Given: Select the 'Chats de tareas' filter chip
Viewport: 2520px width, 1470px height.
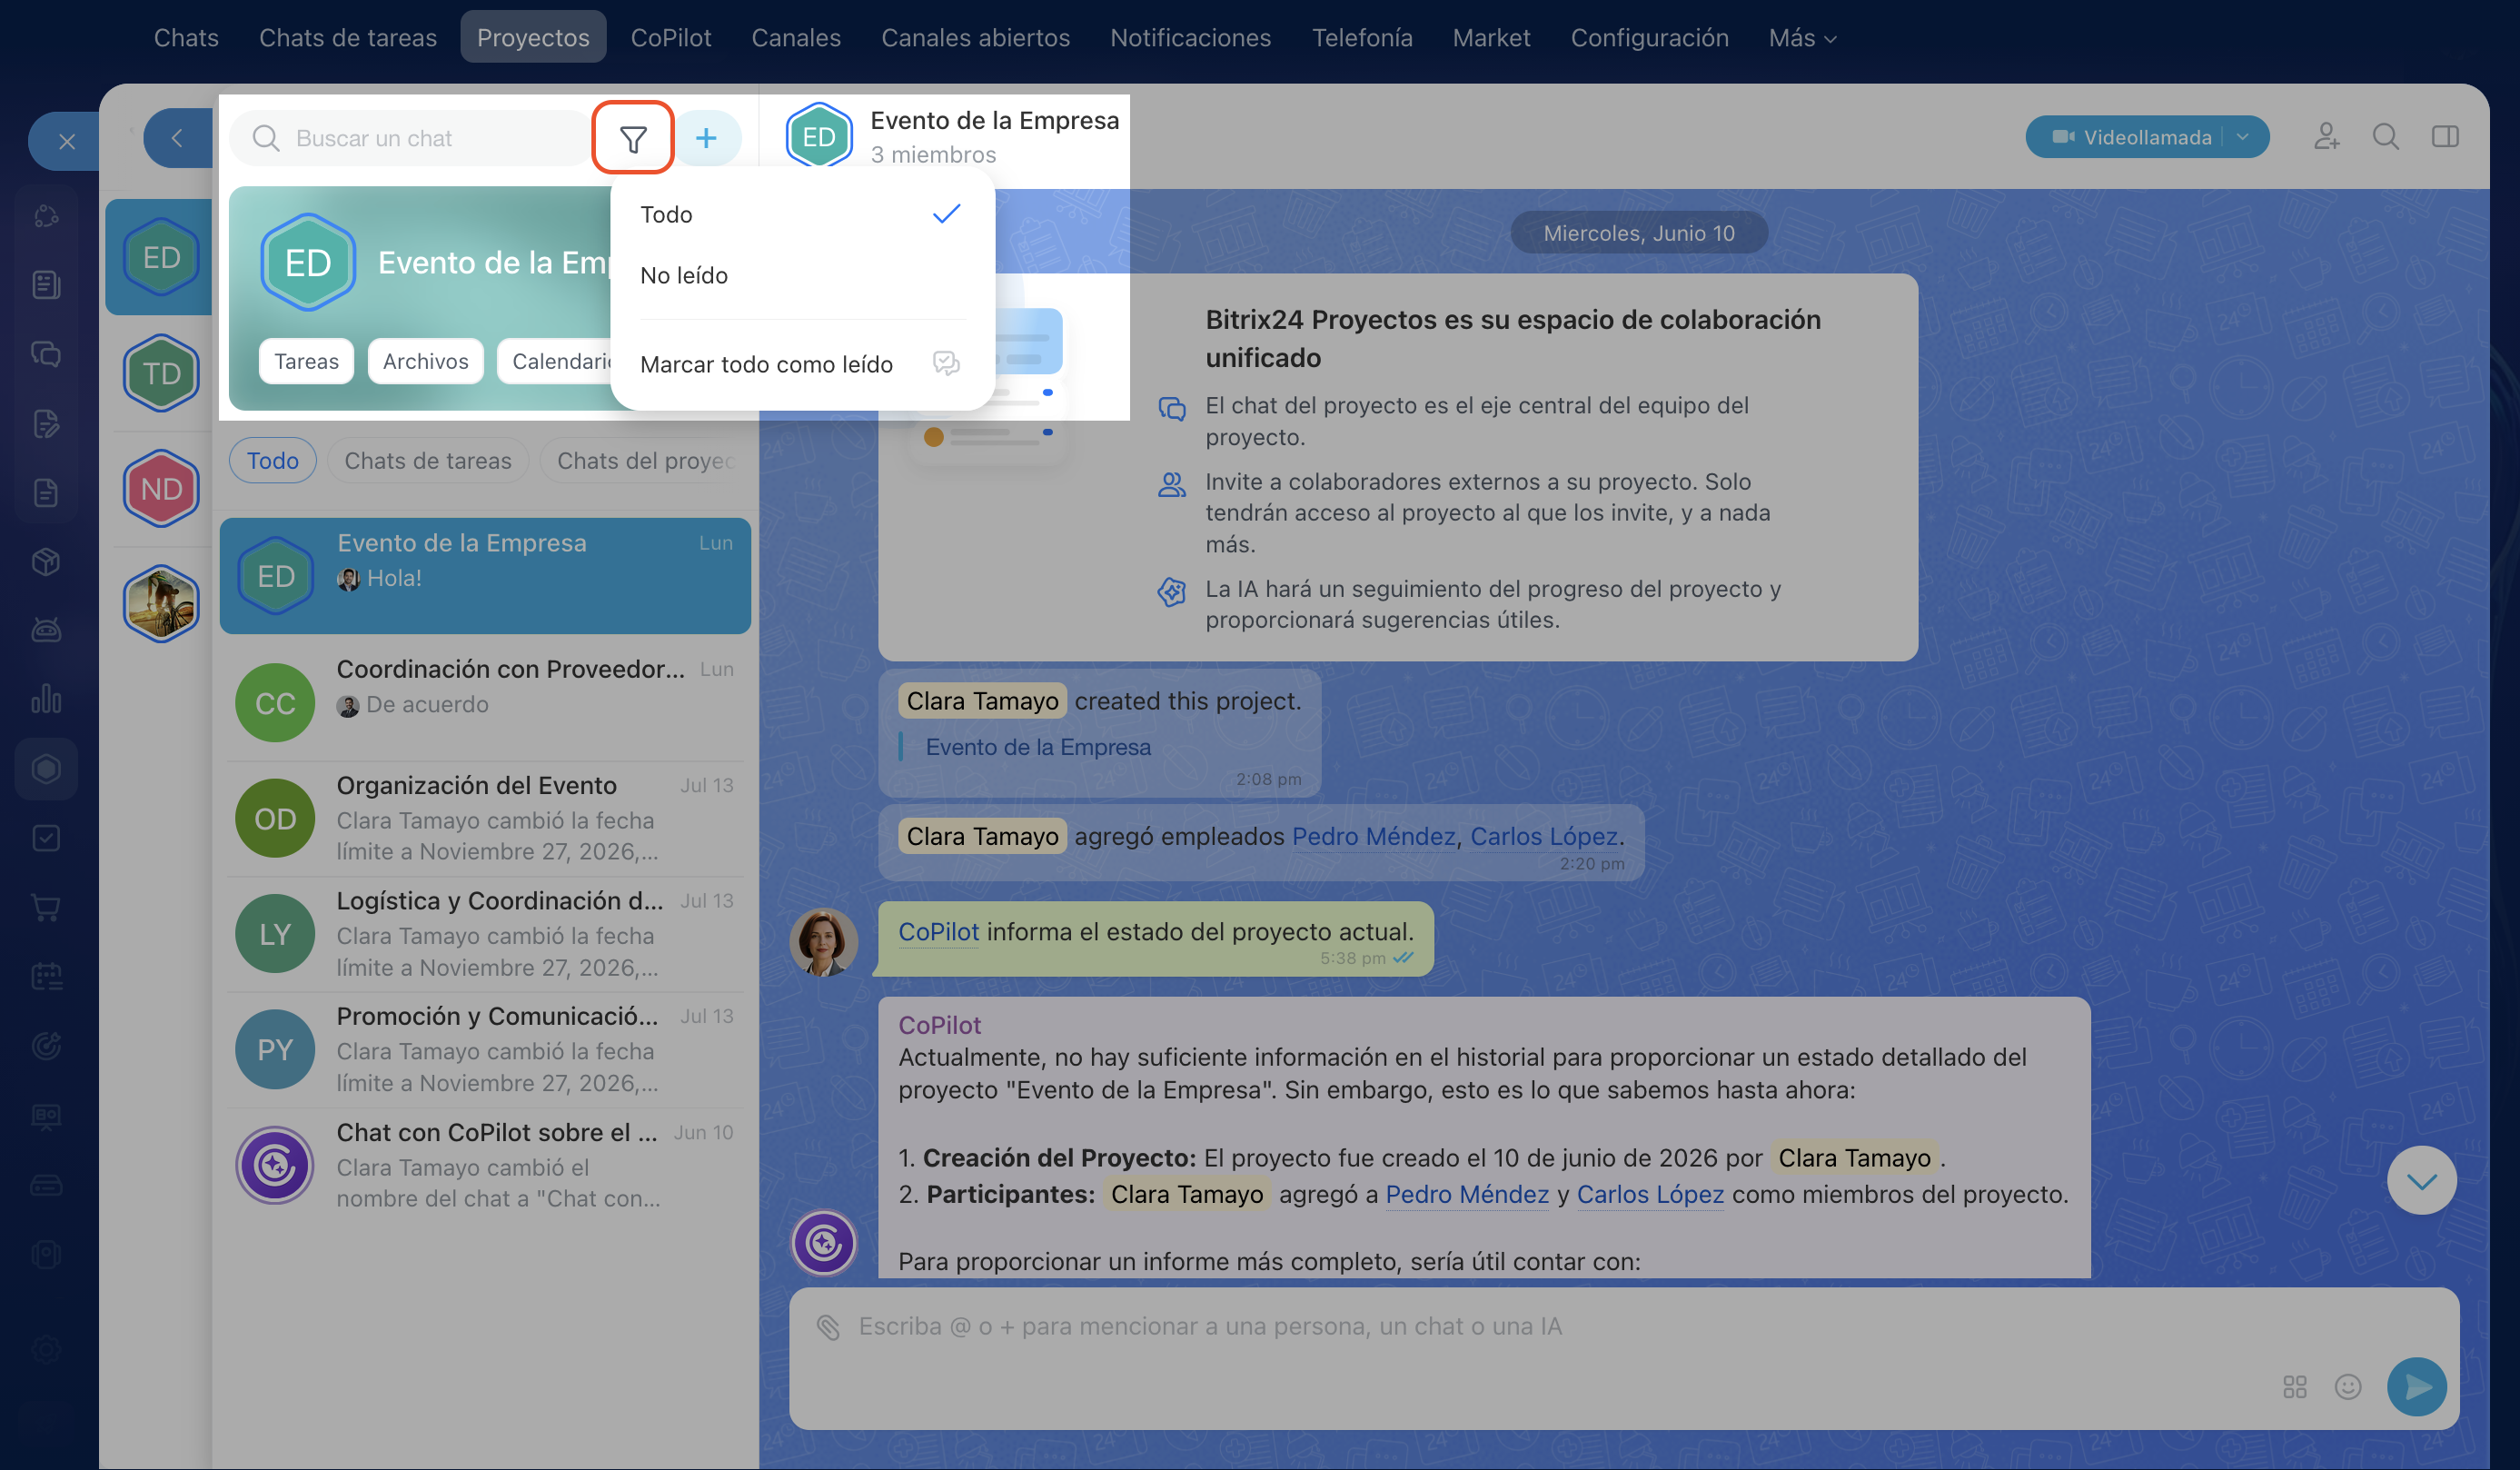Looking at the screenshot, I should coord(428,461).
